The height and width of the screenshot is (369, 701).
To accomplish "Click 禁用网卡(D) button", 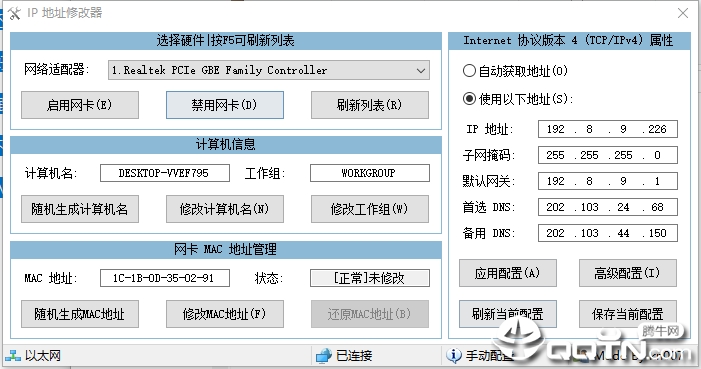I will (224, 105).
